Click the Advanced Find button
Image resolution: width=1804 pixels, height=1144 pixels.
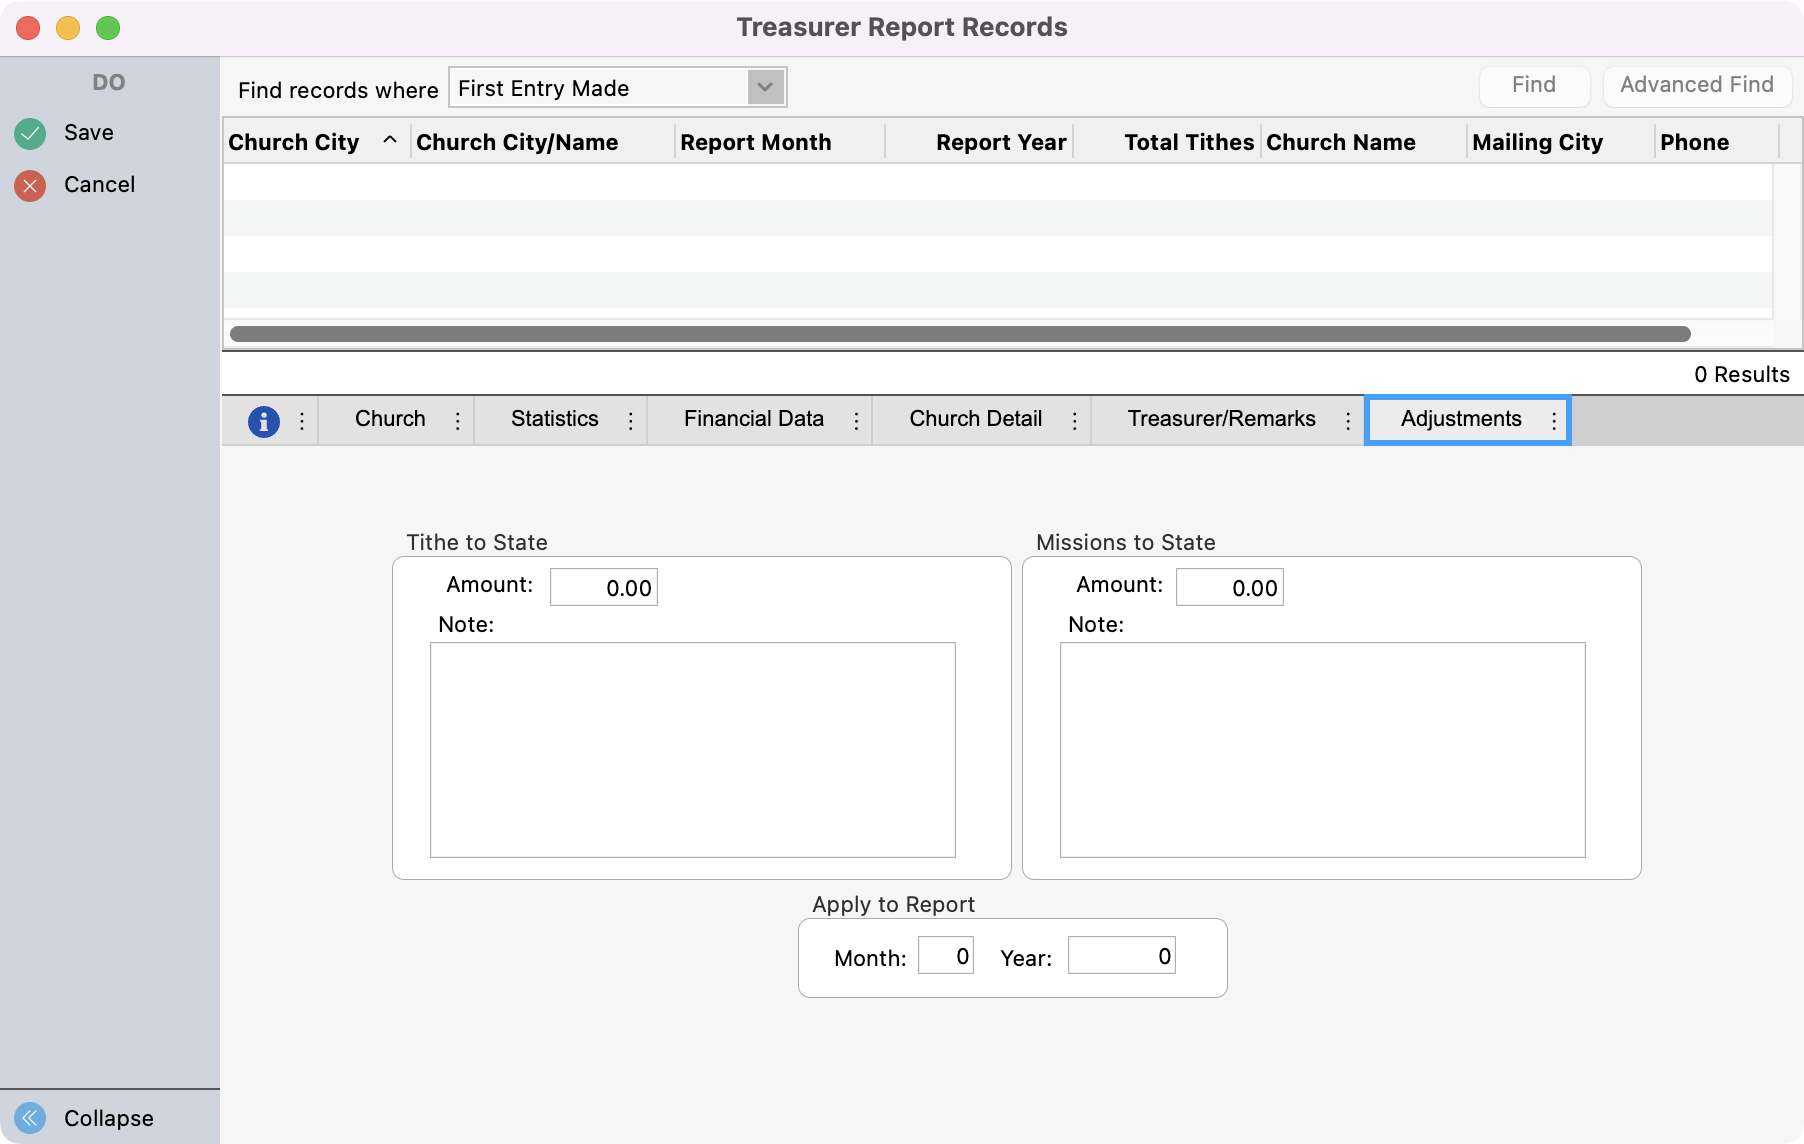tap(1696, 85)
